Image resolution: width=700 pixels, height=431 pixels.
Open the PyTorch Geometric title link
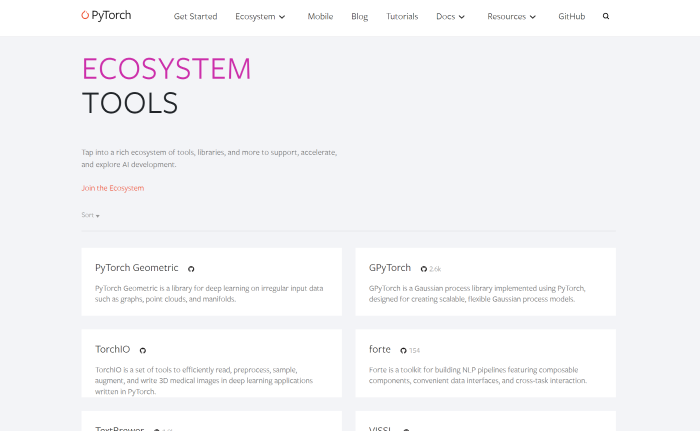pos(137,268)
